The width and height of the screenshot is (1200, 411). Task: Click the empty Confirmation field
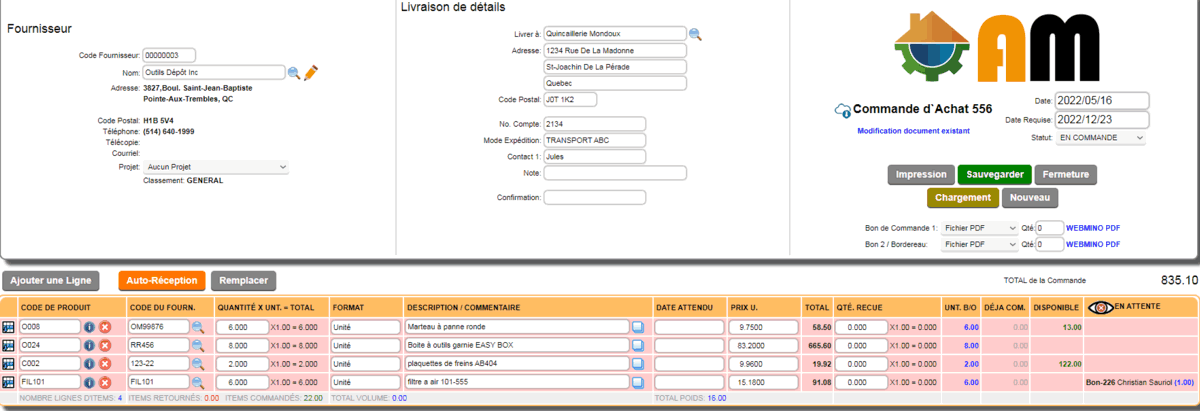(x=594, y=197)
